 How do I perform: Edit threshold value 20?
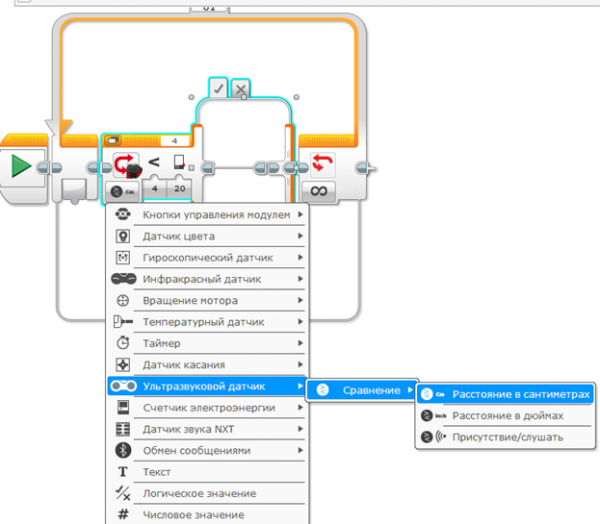tap(179, 188)
